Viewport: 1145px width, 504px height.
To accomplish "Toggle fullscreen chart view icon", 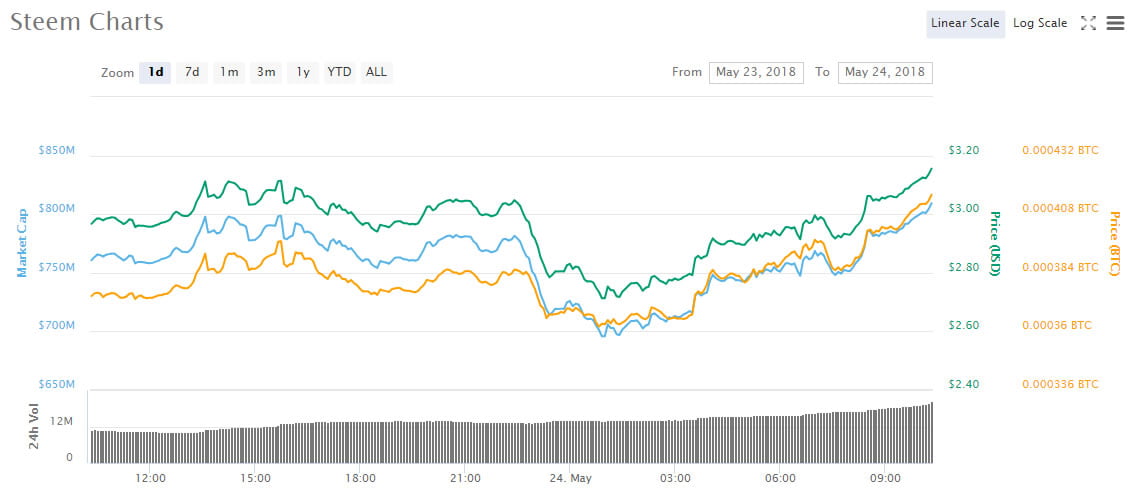I will 1088,23.
